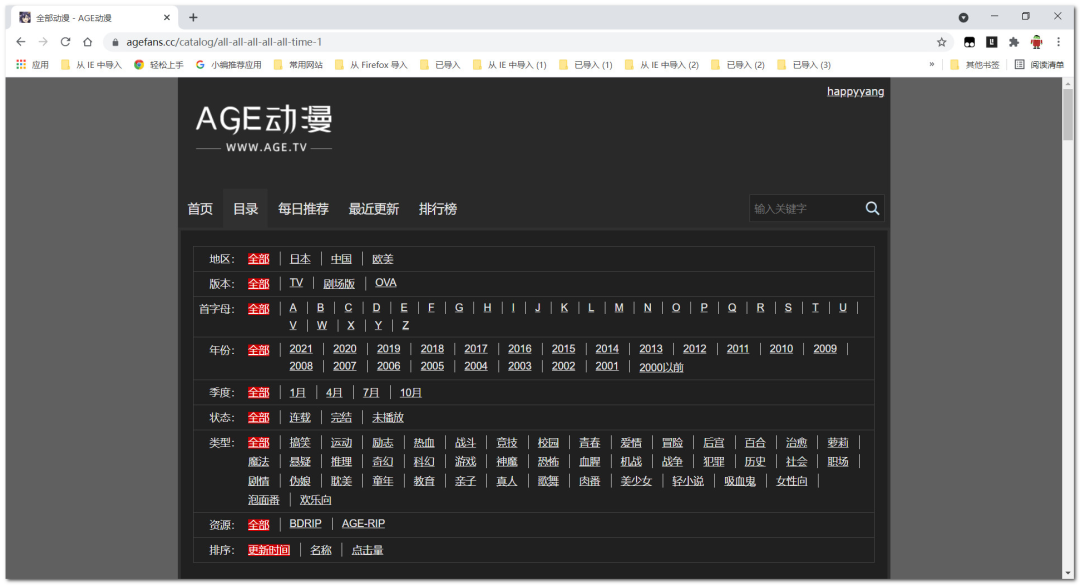The width and height of the screenshot is (1080, 585).
Task: Open the Chrome extensions puzzle icon
Action: point(1014,42)
